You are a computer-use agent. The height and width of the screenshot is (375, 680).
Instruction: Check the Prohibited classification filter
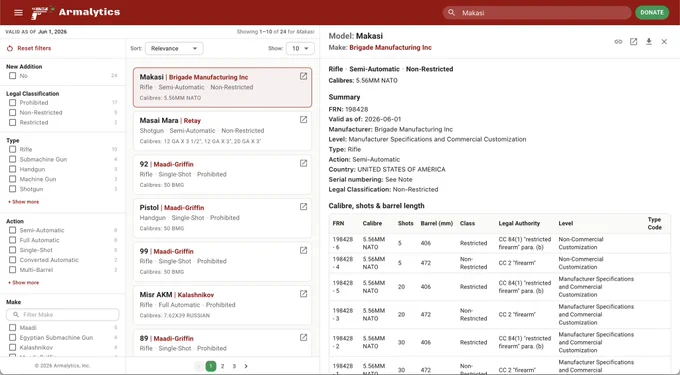tap(13, 103)
